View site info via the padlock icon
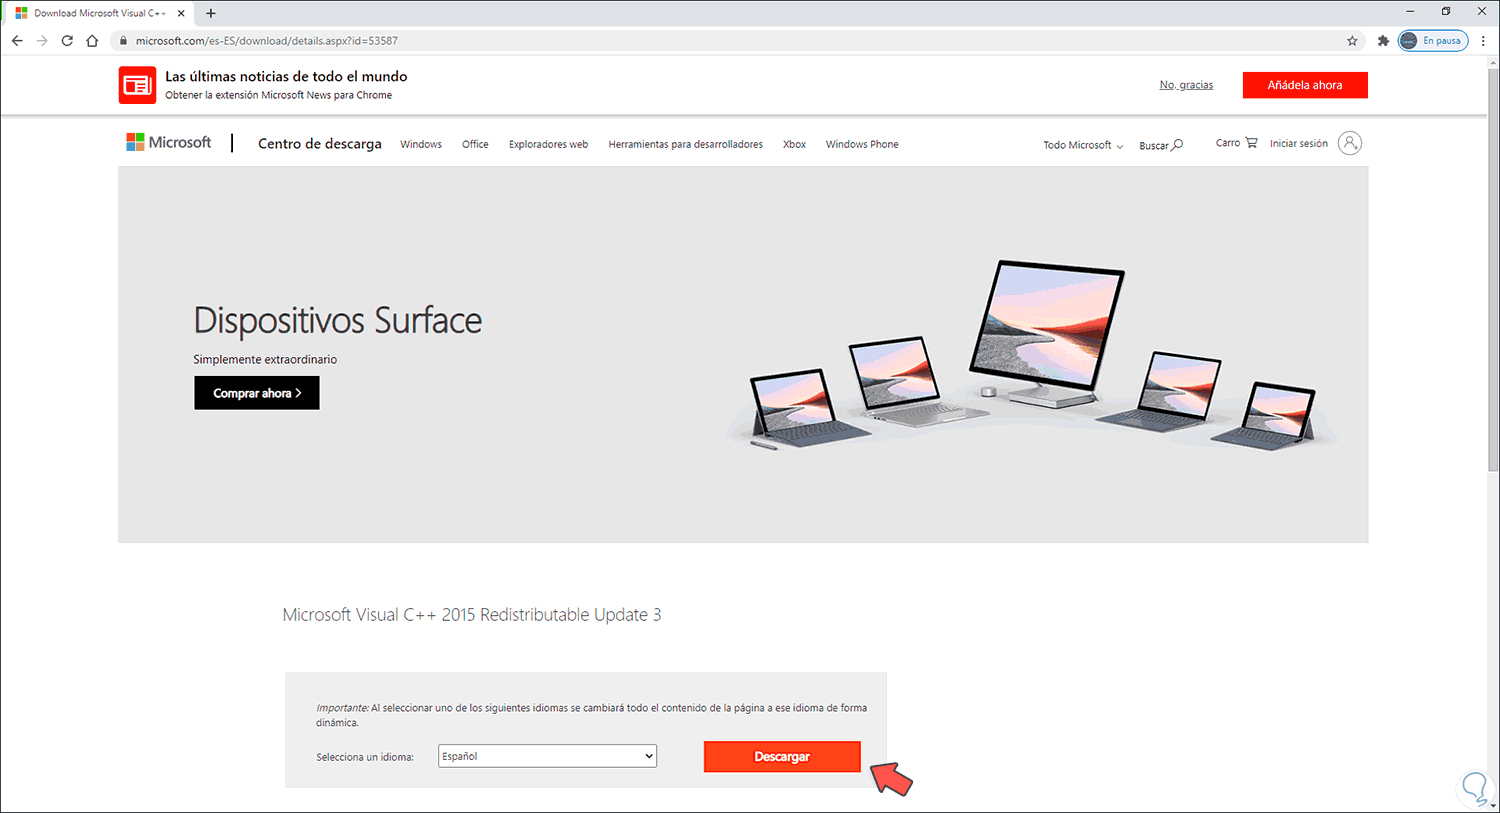Viewport: 1500px width, 813px height. (x=123, y=41)
